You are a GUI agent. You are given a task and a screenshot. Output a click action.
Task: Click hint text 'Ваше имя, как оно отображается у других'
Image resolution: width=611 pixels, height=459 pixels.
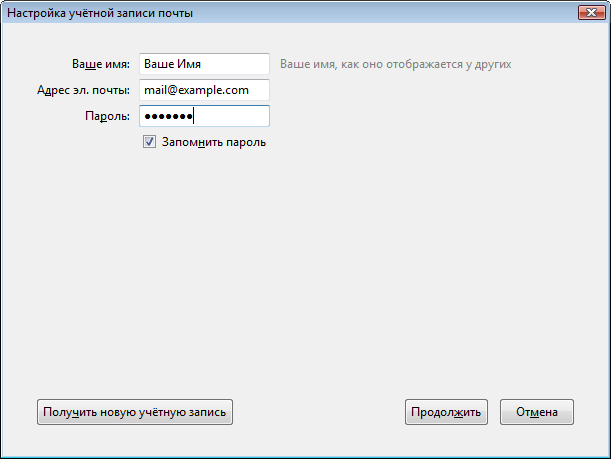coord(396,64)
